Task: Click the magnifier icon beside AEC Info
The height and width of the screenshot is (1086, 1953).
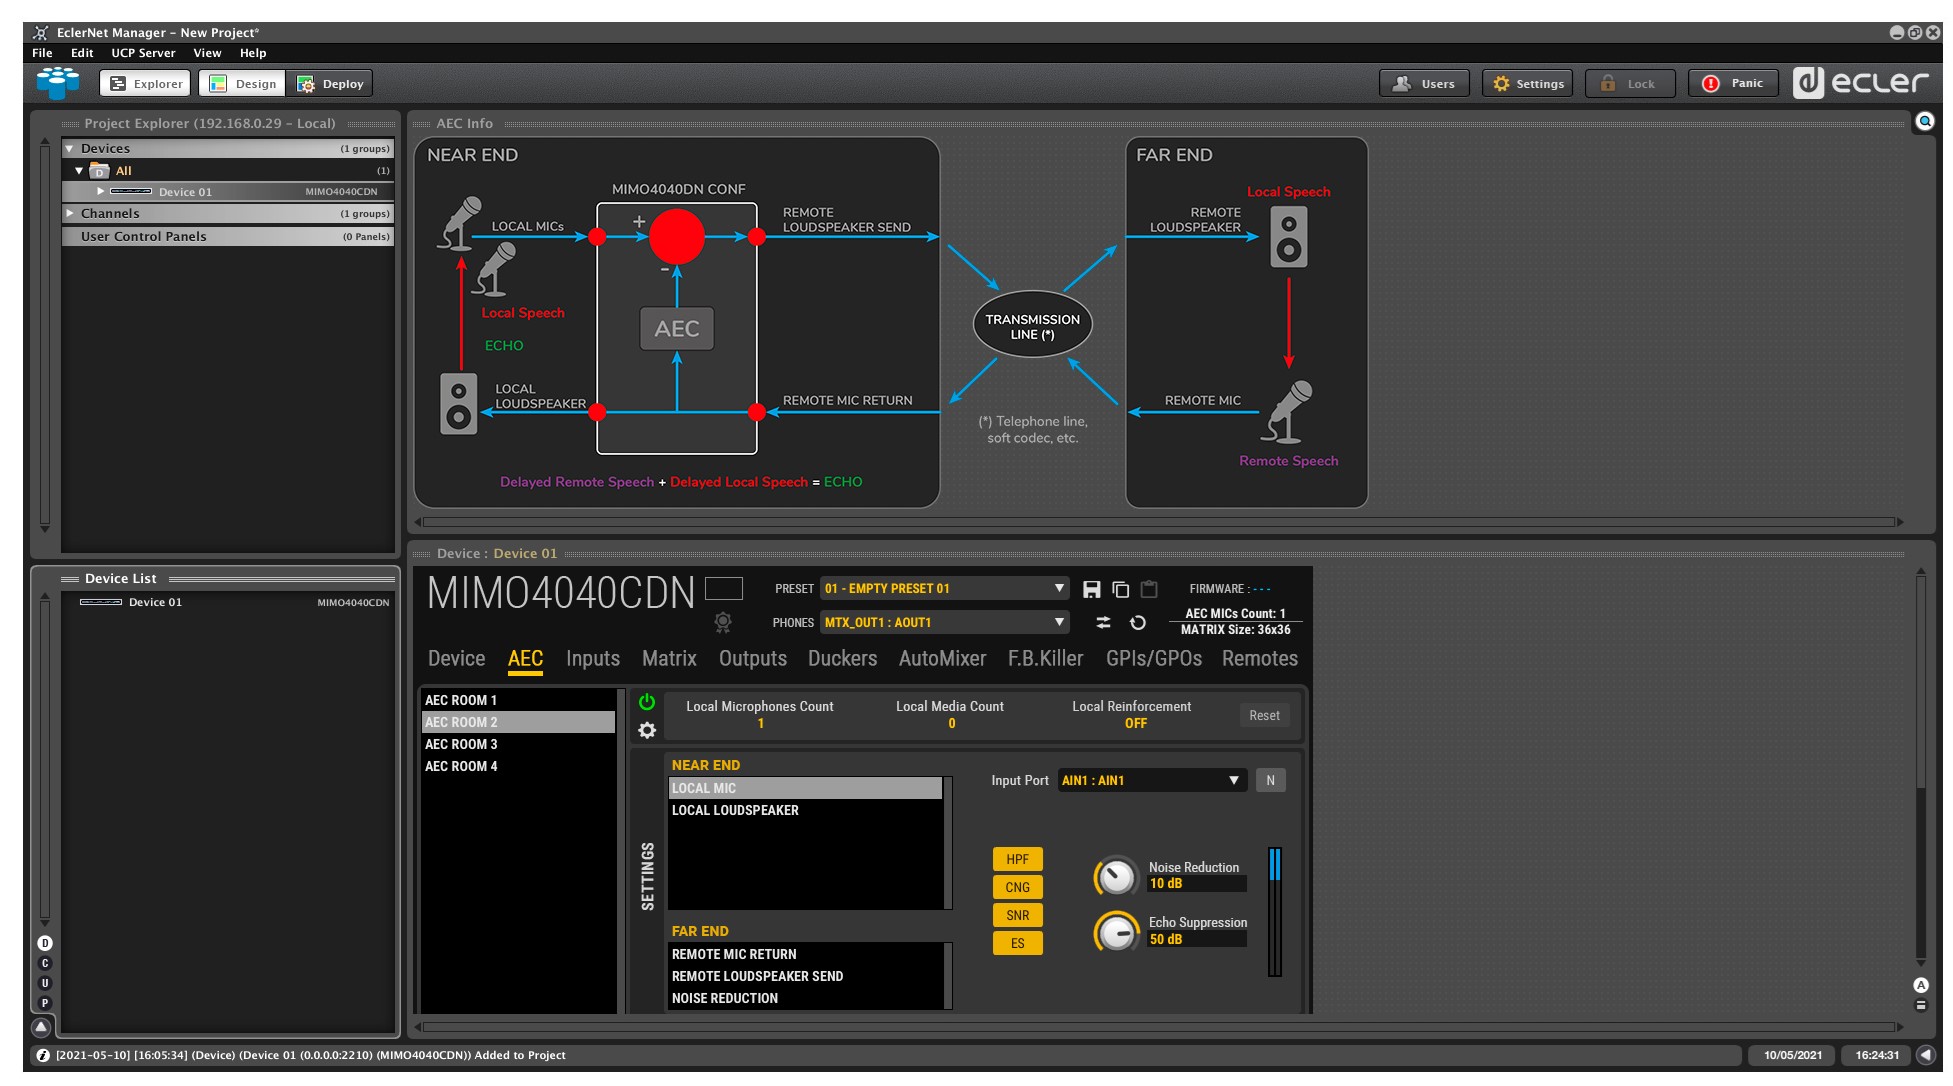Action: pyautogui.click(x=1924, y=122)
